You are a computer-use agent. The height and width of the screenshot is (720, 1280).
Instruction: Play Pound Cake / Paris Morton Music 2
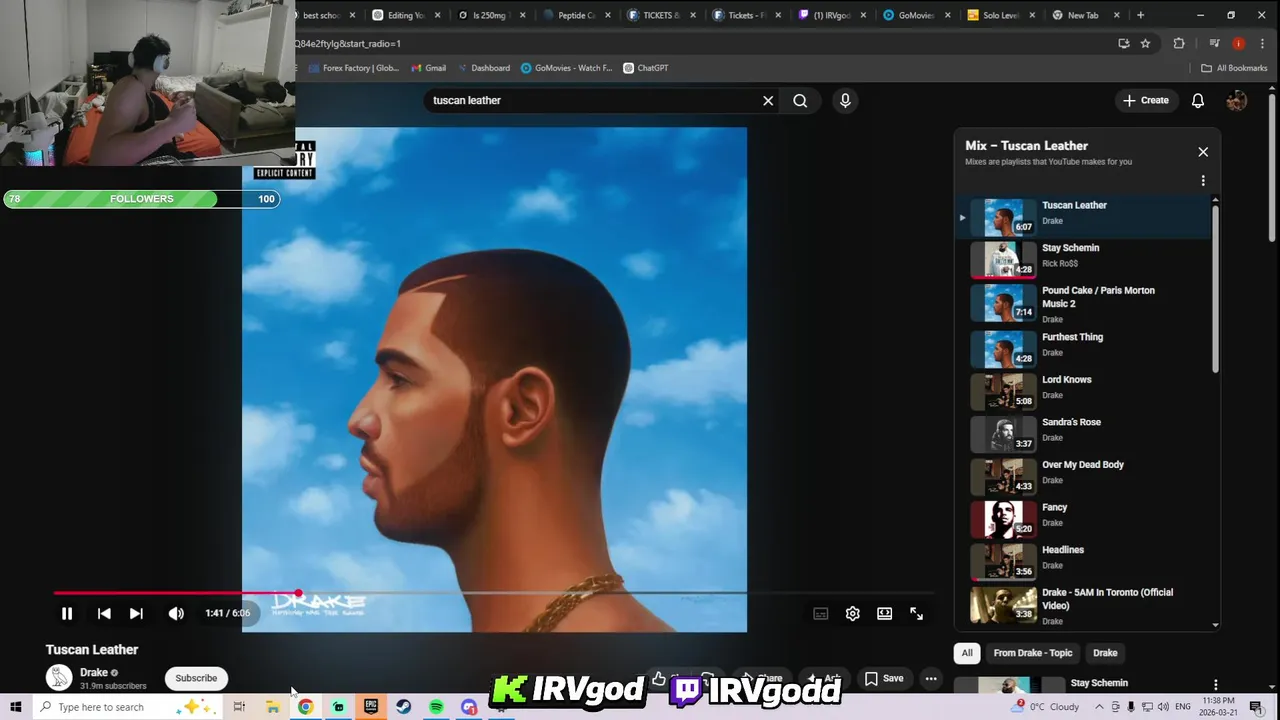click(1082, 302)
